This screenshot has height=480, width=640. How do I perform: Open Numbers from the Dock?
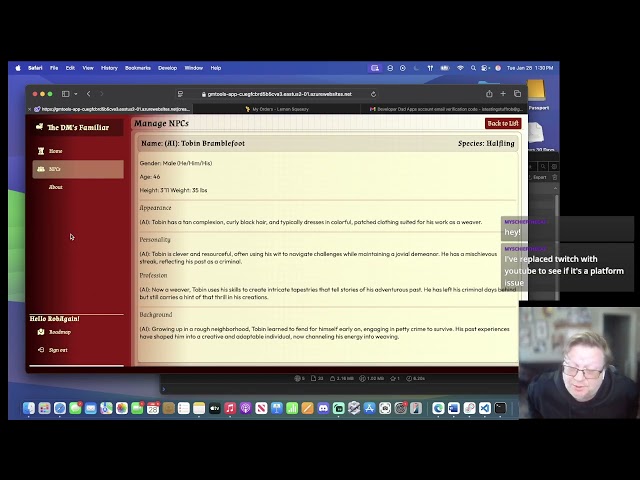tap(292, 408)
